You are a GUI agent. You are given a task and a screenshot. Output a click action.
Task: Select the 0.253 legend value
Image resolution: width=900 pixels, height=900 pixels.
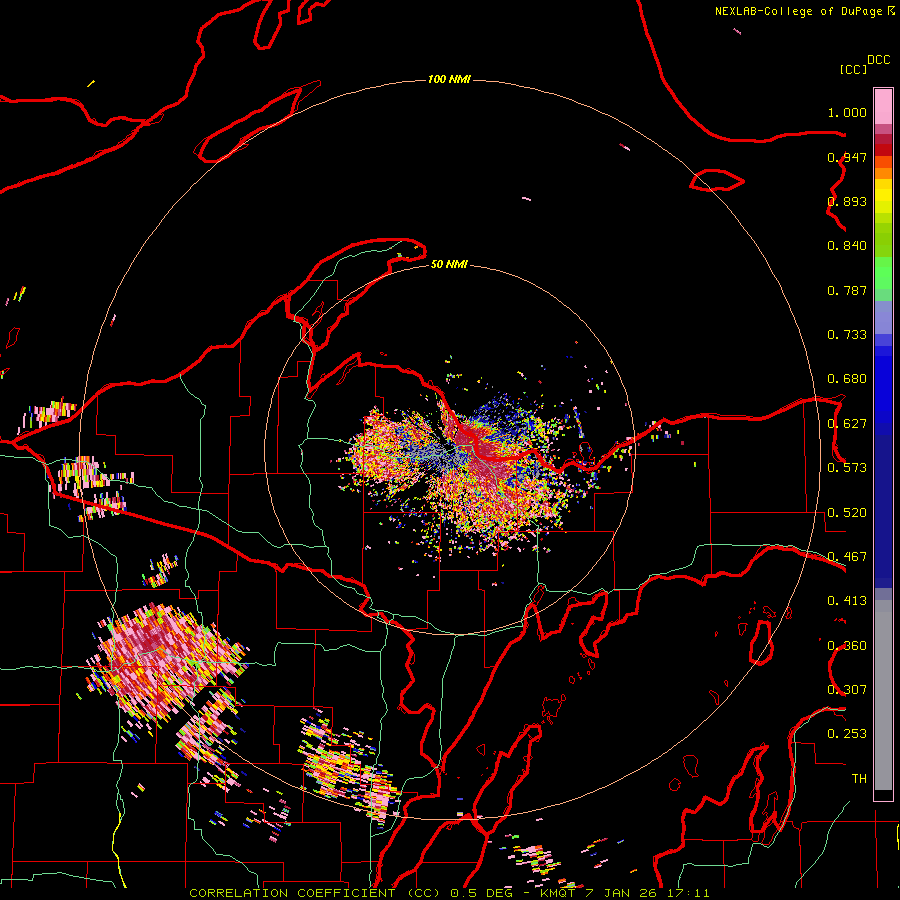pos(847,734)
